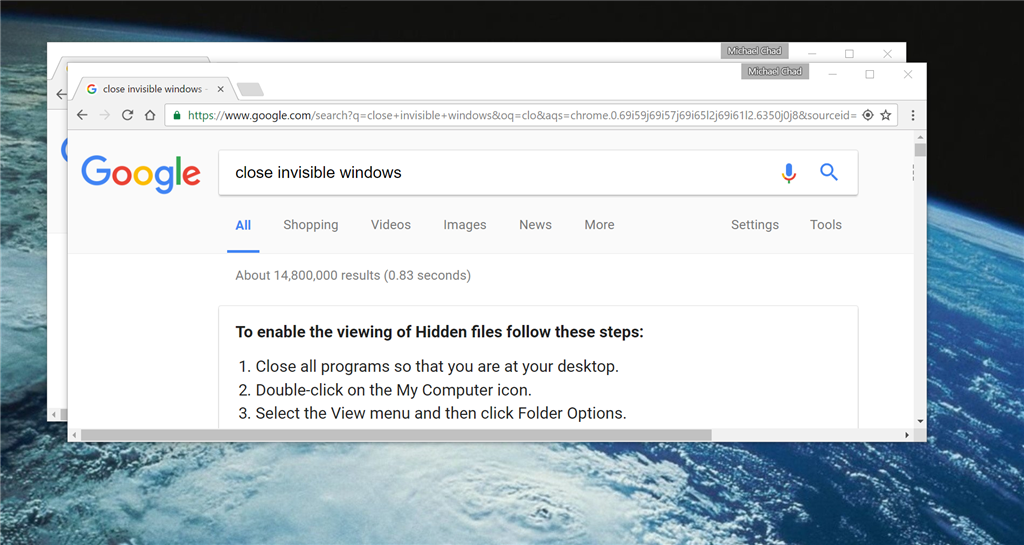The height and width of the screenshot is (545, 1024).
Task: Close the front Chrome window
Action: pyautogui.click(x=907, y=74)
